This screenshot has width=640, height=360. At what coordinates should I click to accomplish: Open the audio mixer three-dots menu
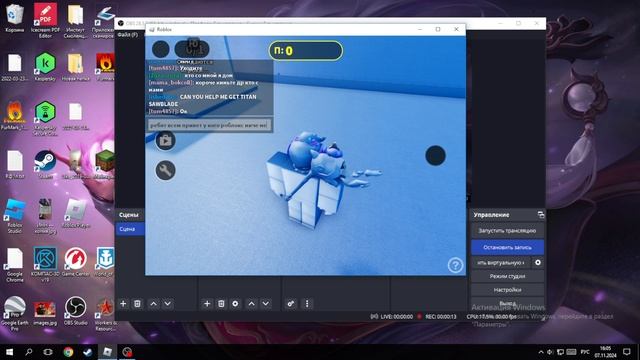(x=307, y=304)
